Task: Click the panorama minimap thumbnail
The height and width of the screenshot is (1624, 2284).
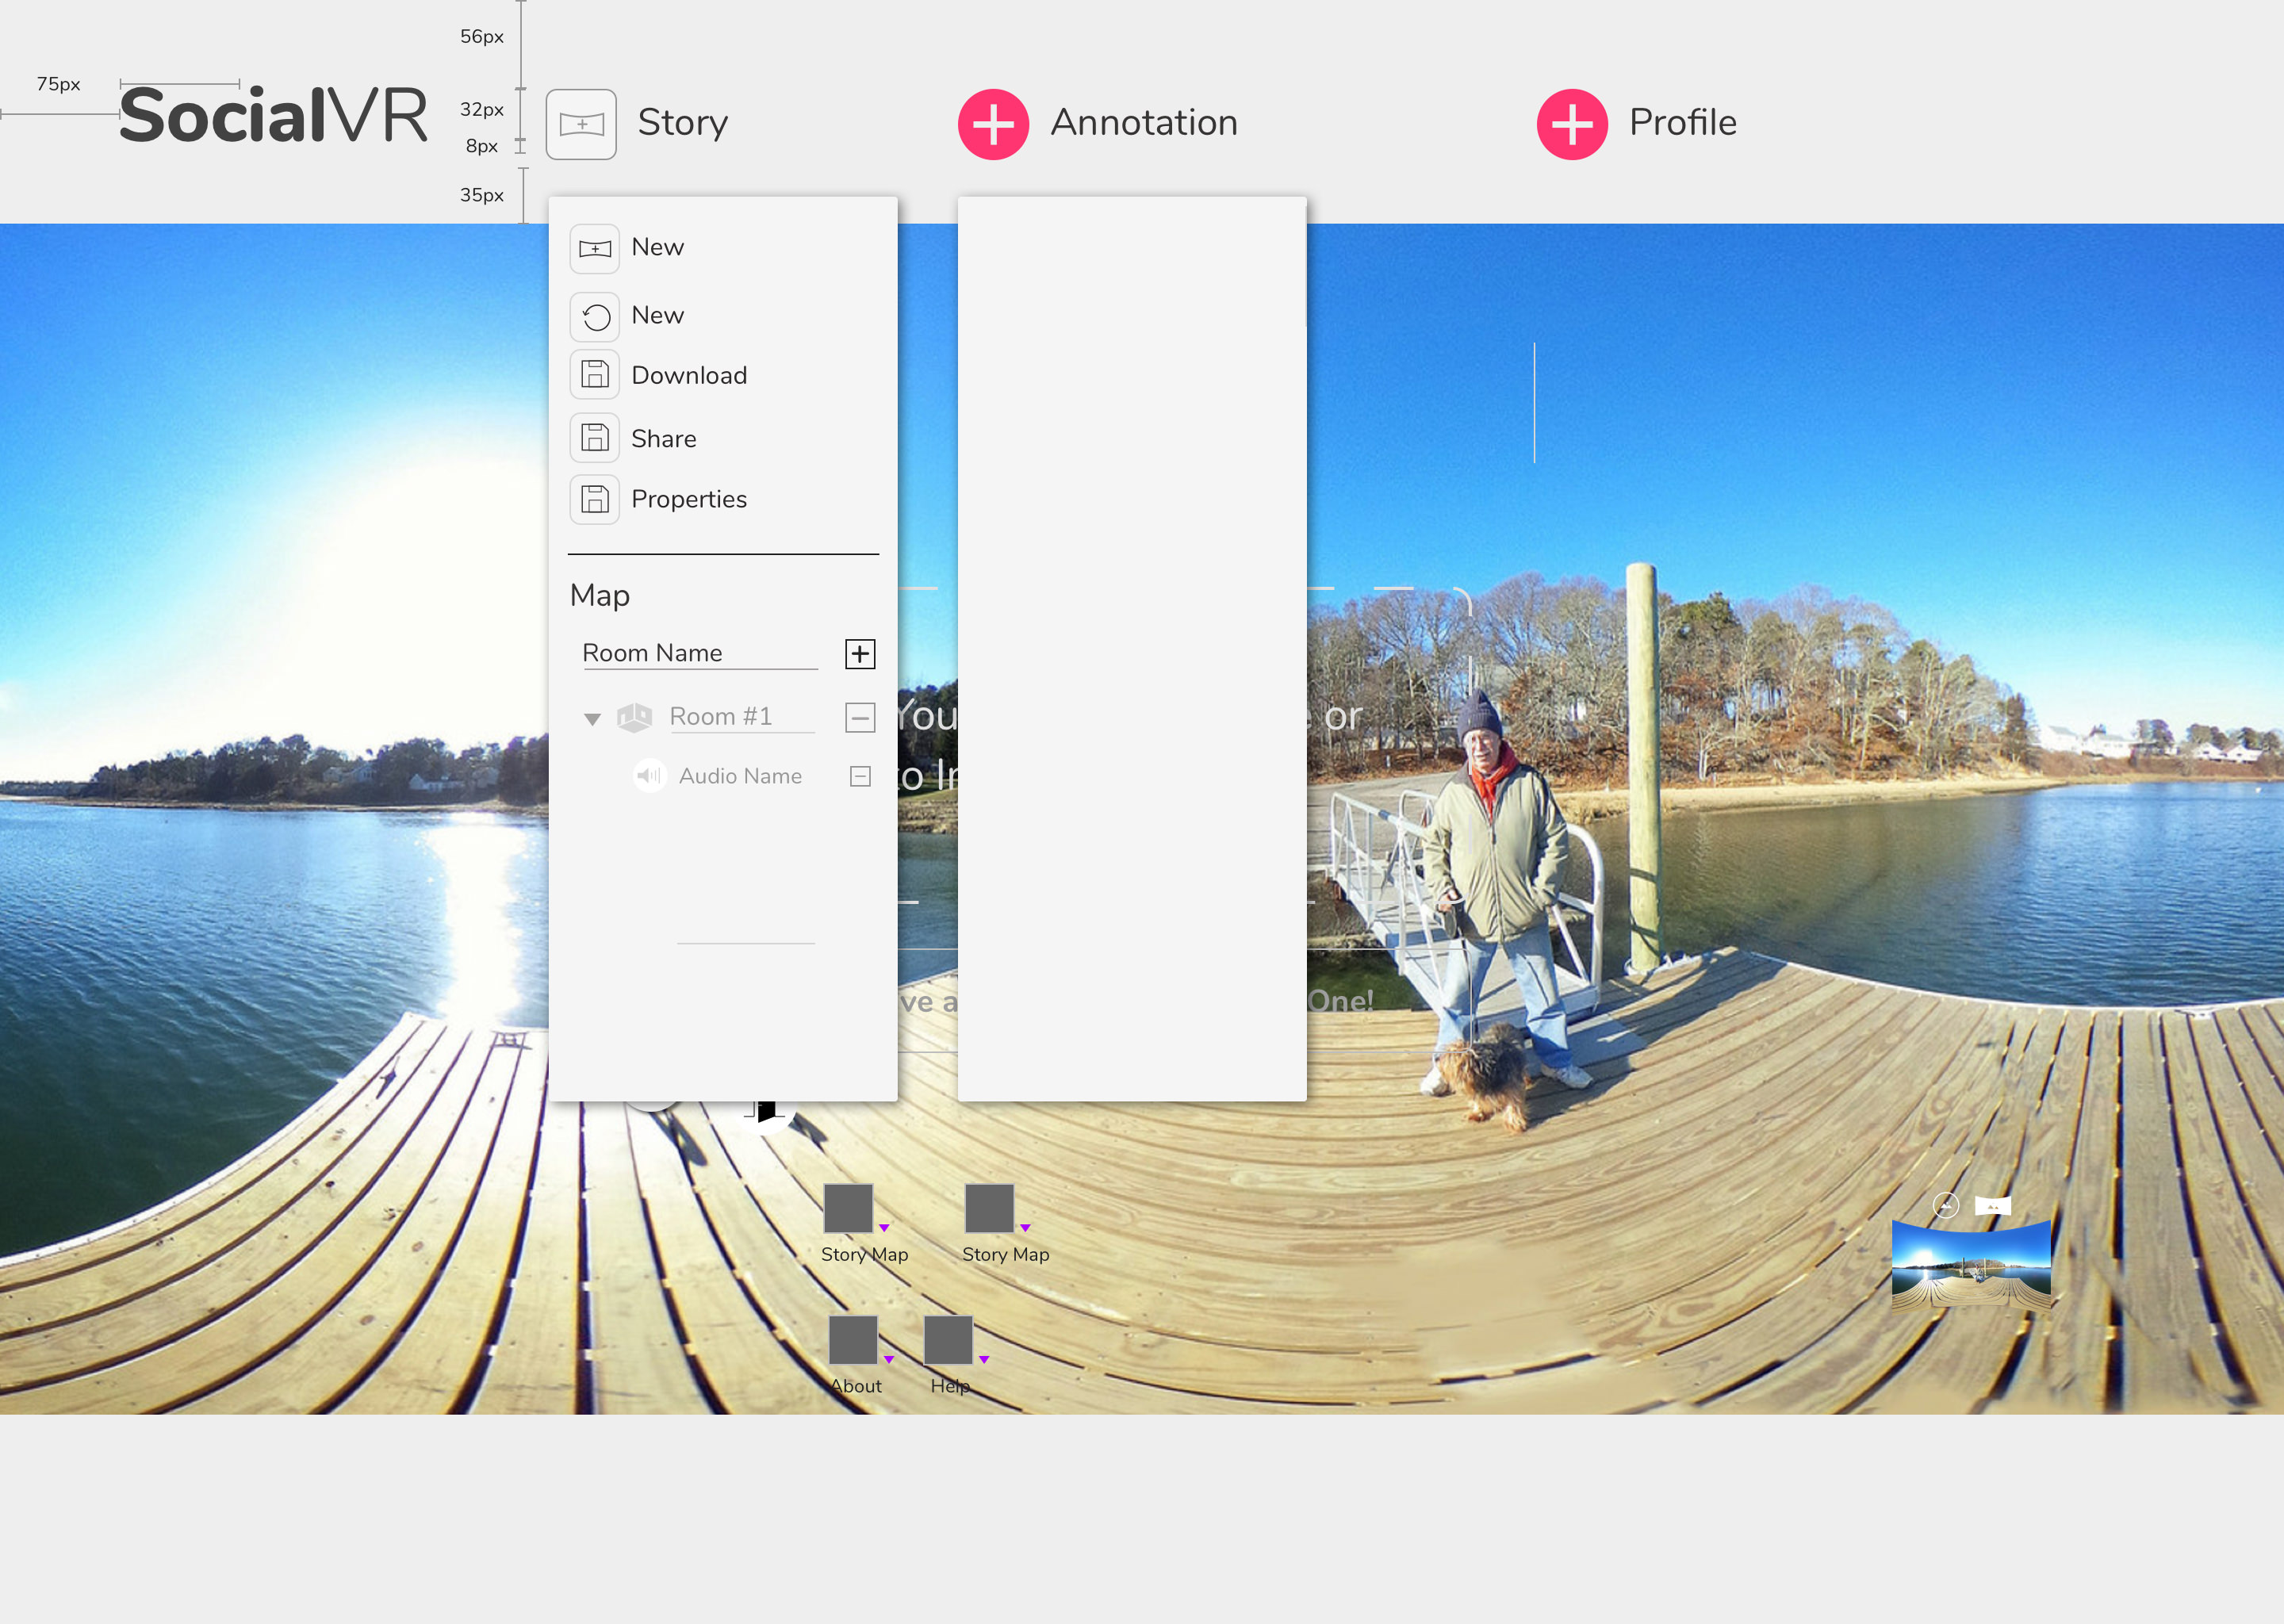Action: coord(1971,1266)
